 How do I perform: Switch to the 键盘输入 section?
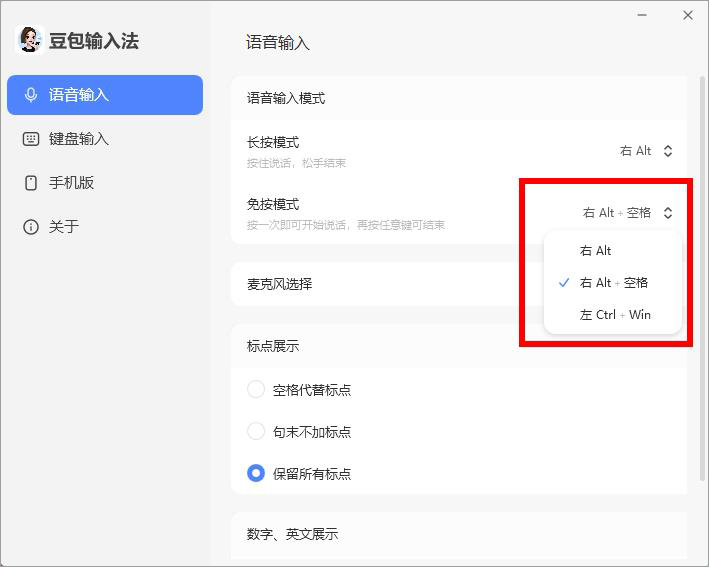pos(105,139)
